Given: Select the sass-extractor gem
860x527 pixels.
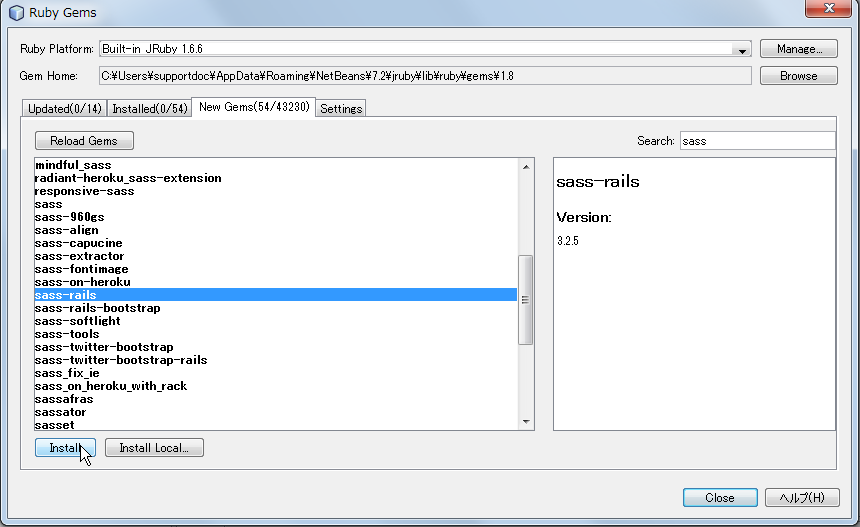Looking at the screenshot, I should pos(275,256).
